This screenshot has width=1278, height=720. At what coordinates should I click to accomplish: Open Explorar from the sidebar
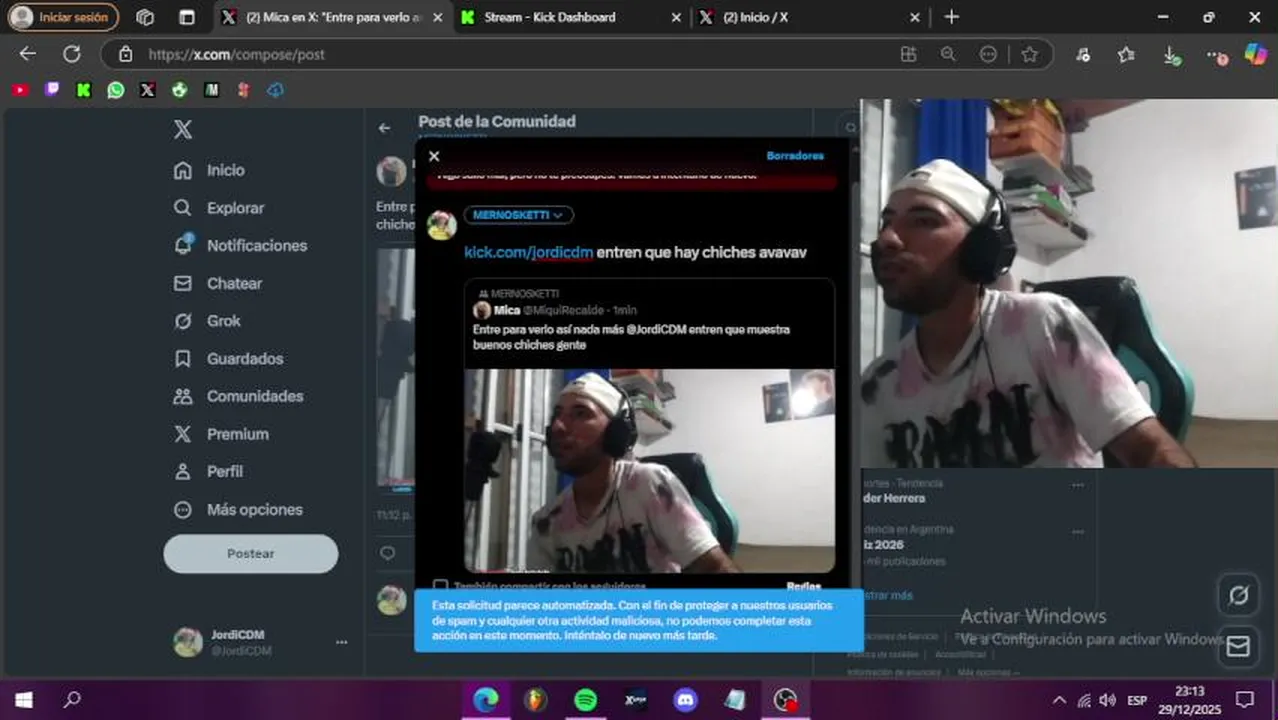click(x=219, y=208)
